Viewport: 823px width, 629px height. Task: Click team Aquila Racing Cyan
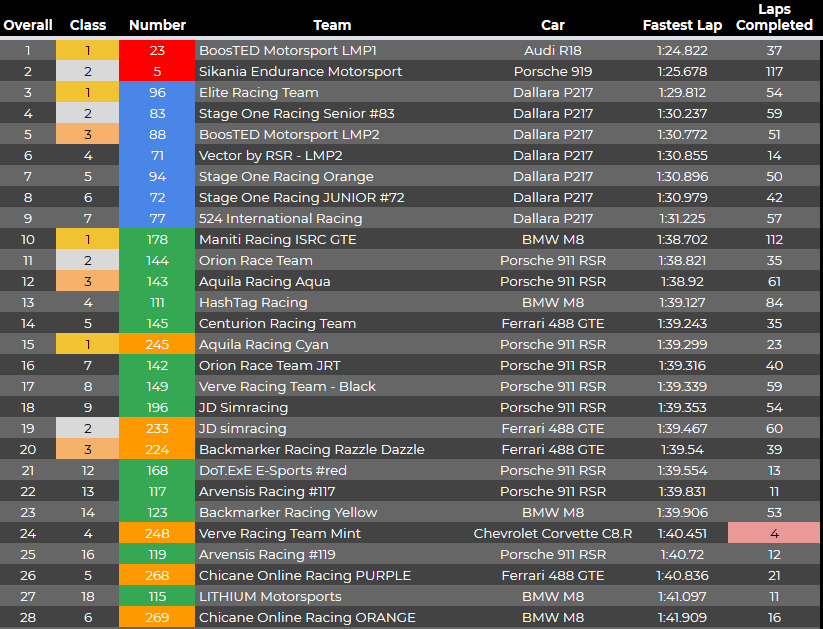[263, 344]
